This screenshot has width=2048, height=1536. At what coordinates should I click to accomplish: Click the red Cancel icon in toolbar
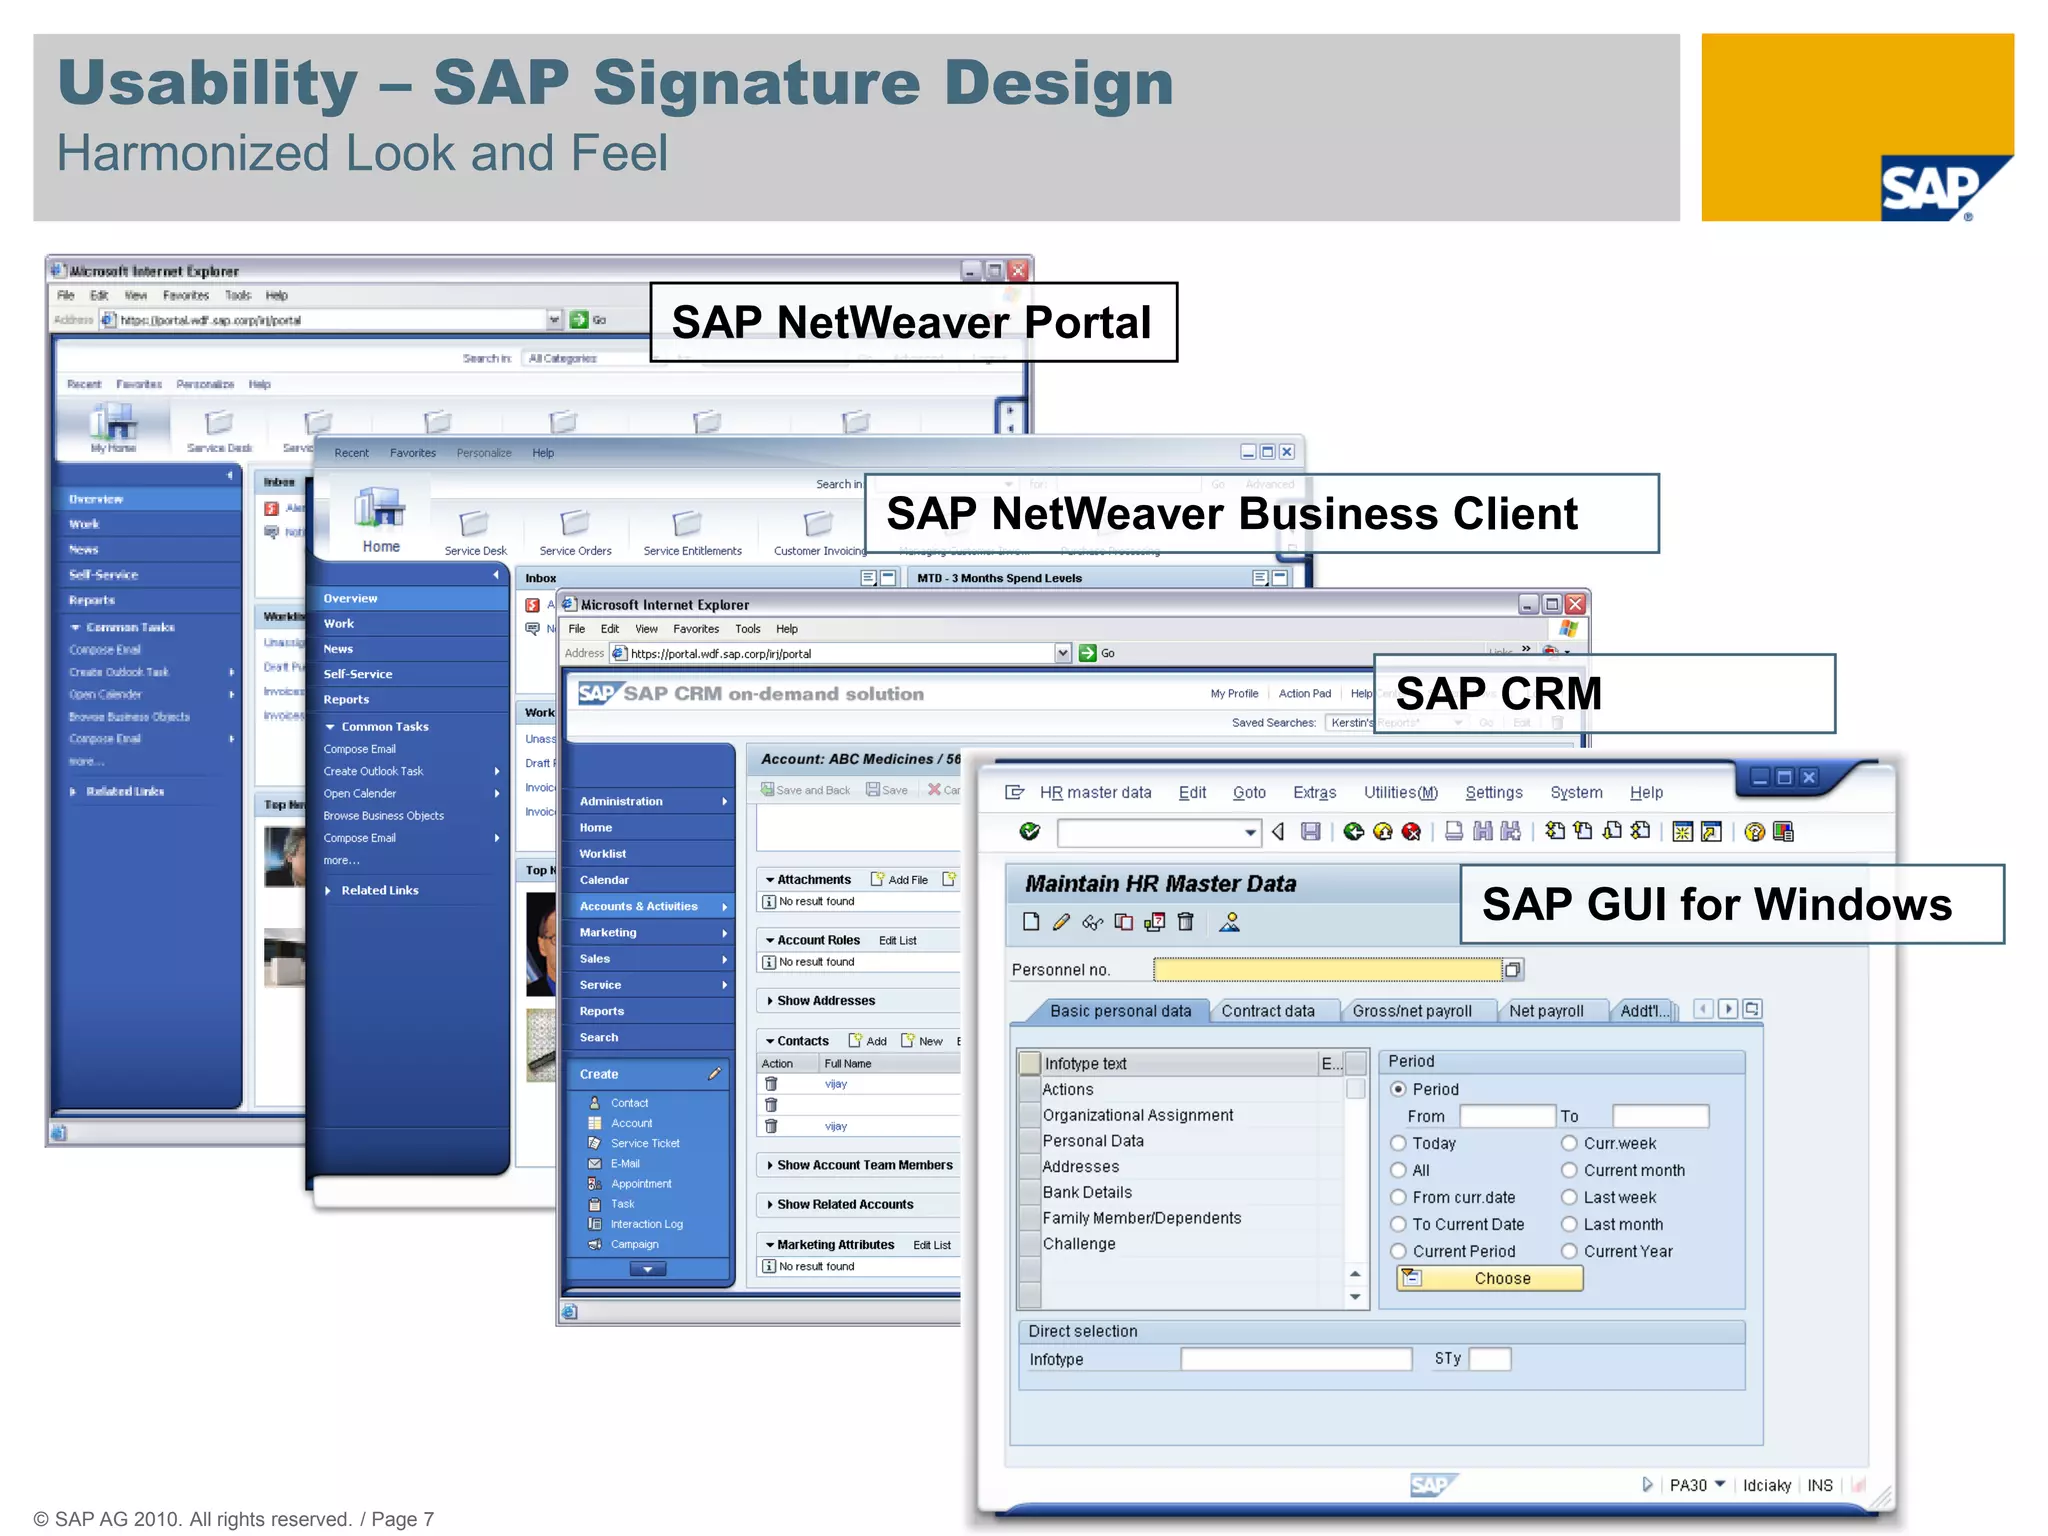[1411, 831]
